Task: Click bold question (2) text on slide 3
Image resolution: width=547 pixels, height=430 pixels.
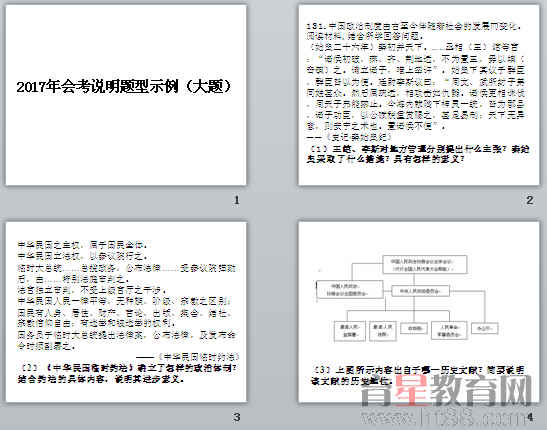Action: click(127, 373)
